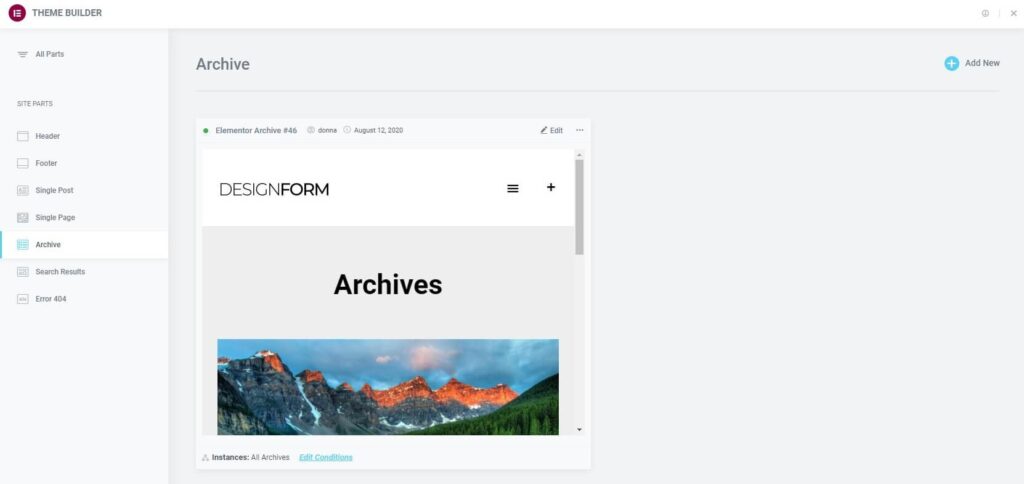
Task: Close the Theme Builder window
Action: pos(1014,13)
